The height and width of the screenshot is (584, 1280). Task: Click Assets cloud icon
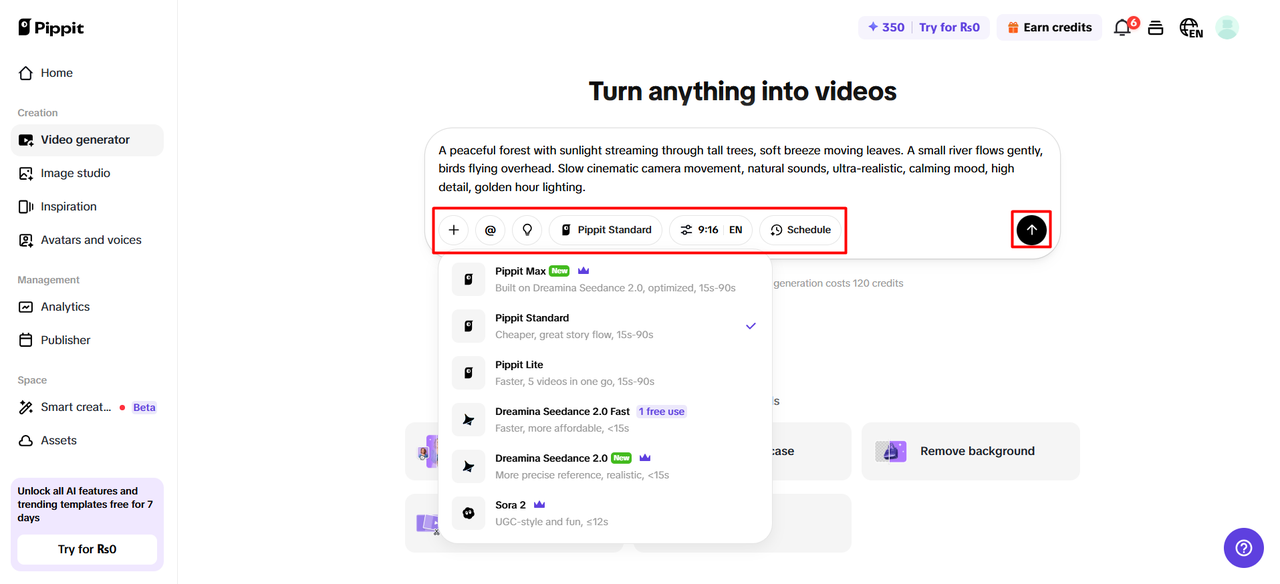26,440
